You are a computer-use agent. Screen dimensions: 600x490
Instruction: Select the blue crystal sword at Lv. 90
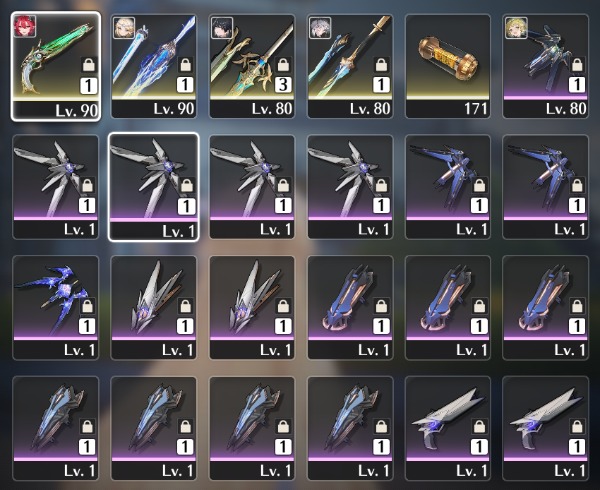point(153,66)
